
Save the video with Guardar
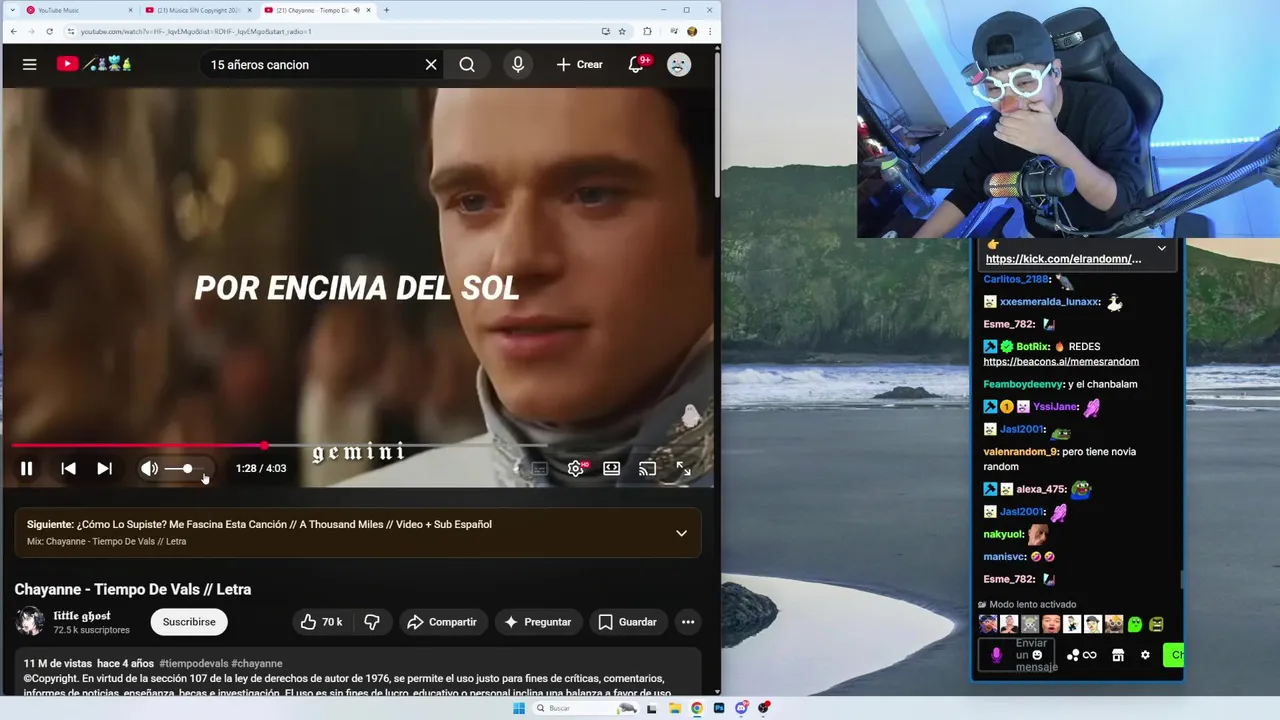[x=628, y=622]
